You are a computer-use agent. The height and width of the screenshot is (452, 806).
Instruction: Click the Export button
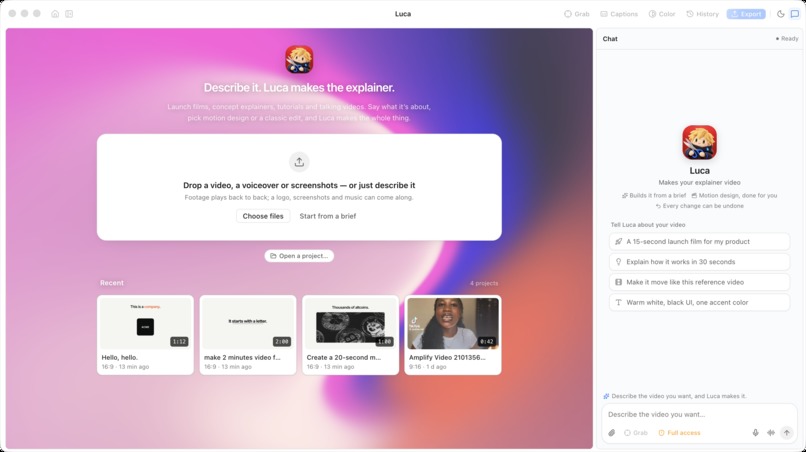[x=746, y=14]
